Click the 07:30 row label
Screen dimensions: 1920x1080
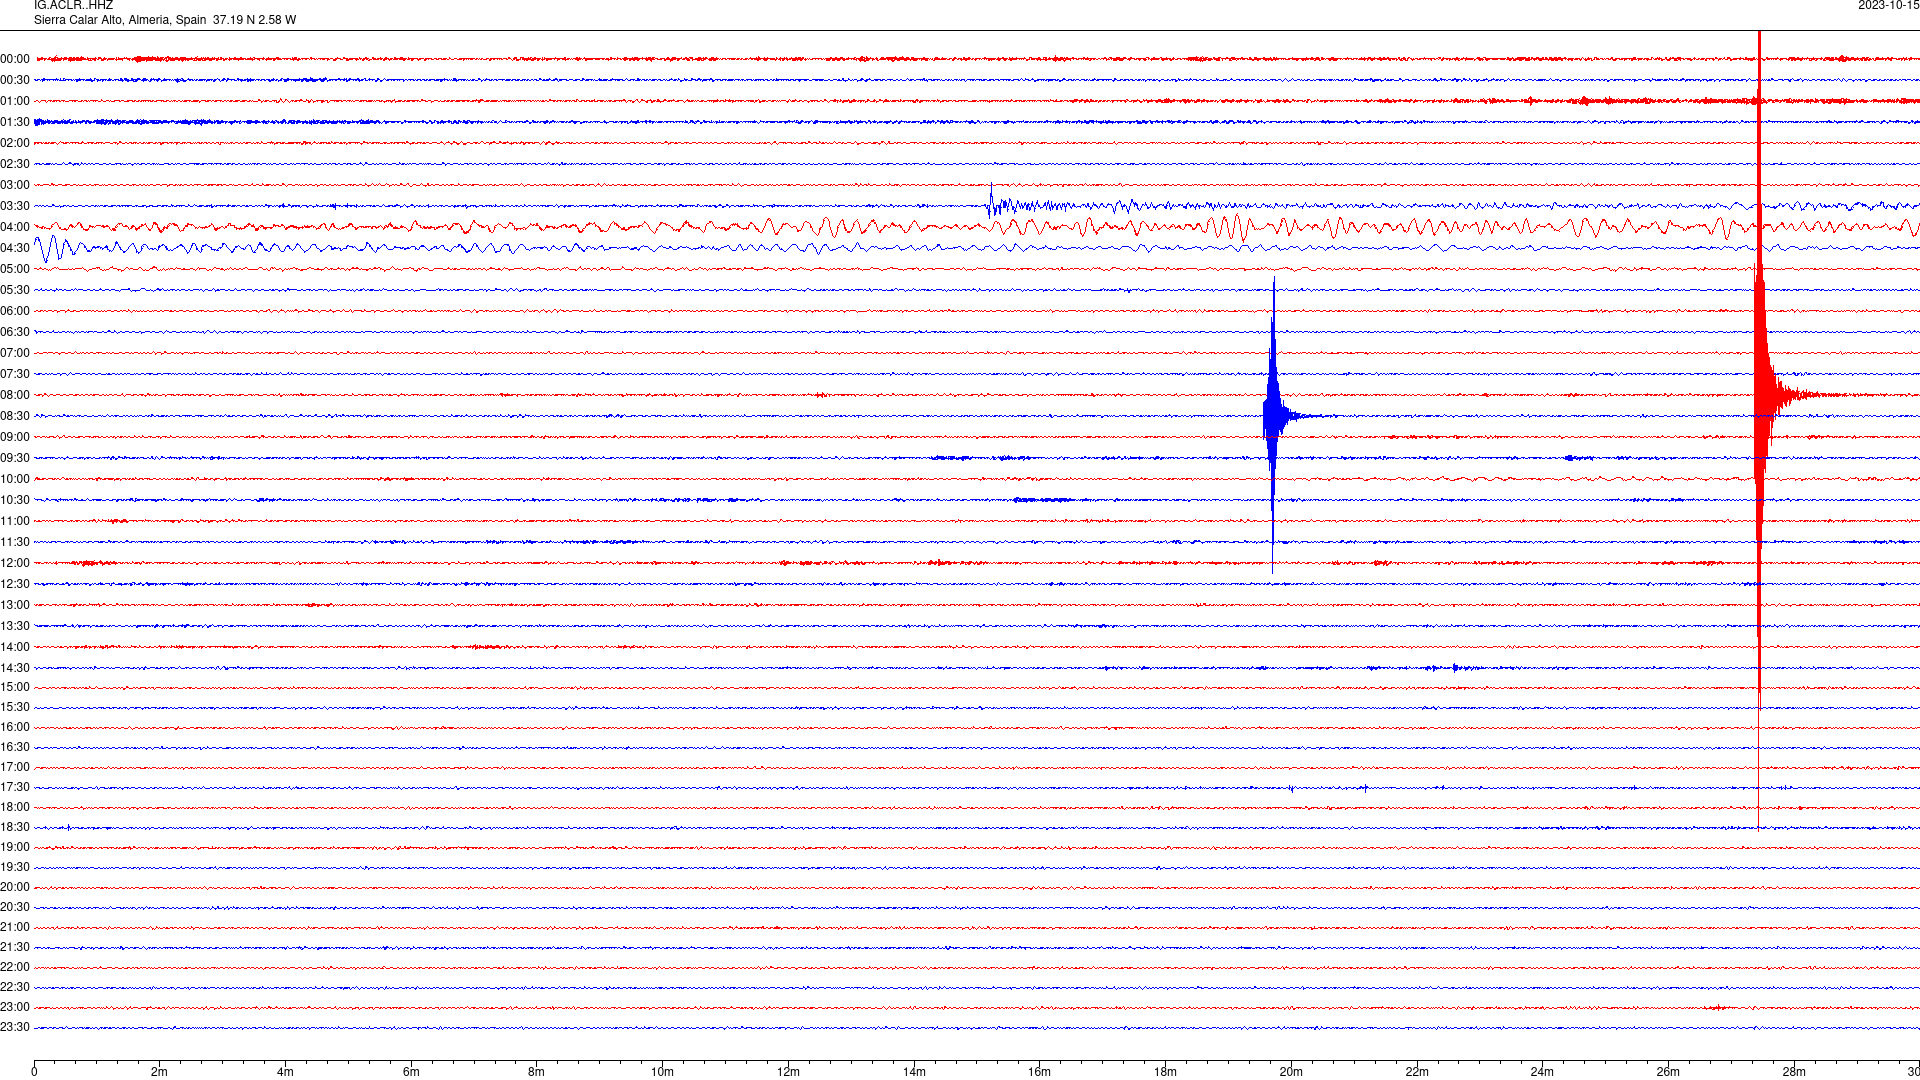click(x=15, y=374)
